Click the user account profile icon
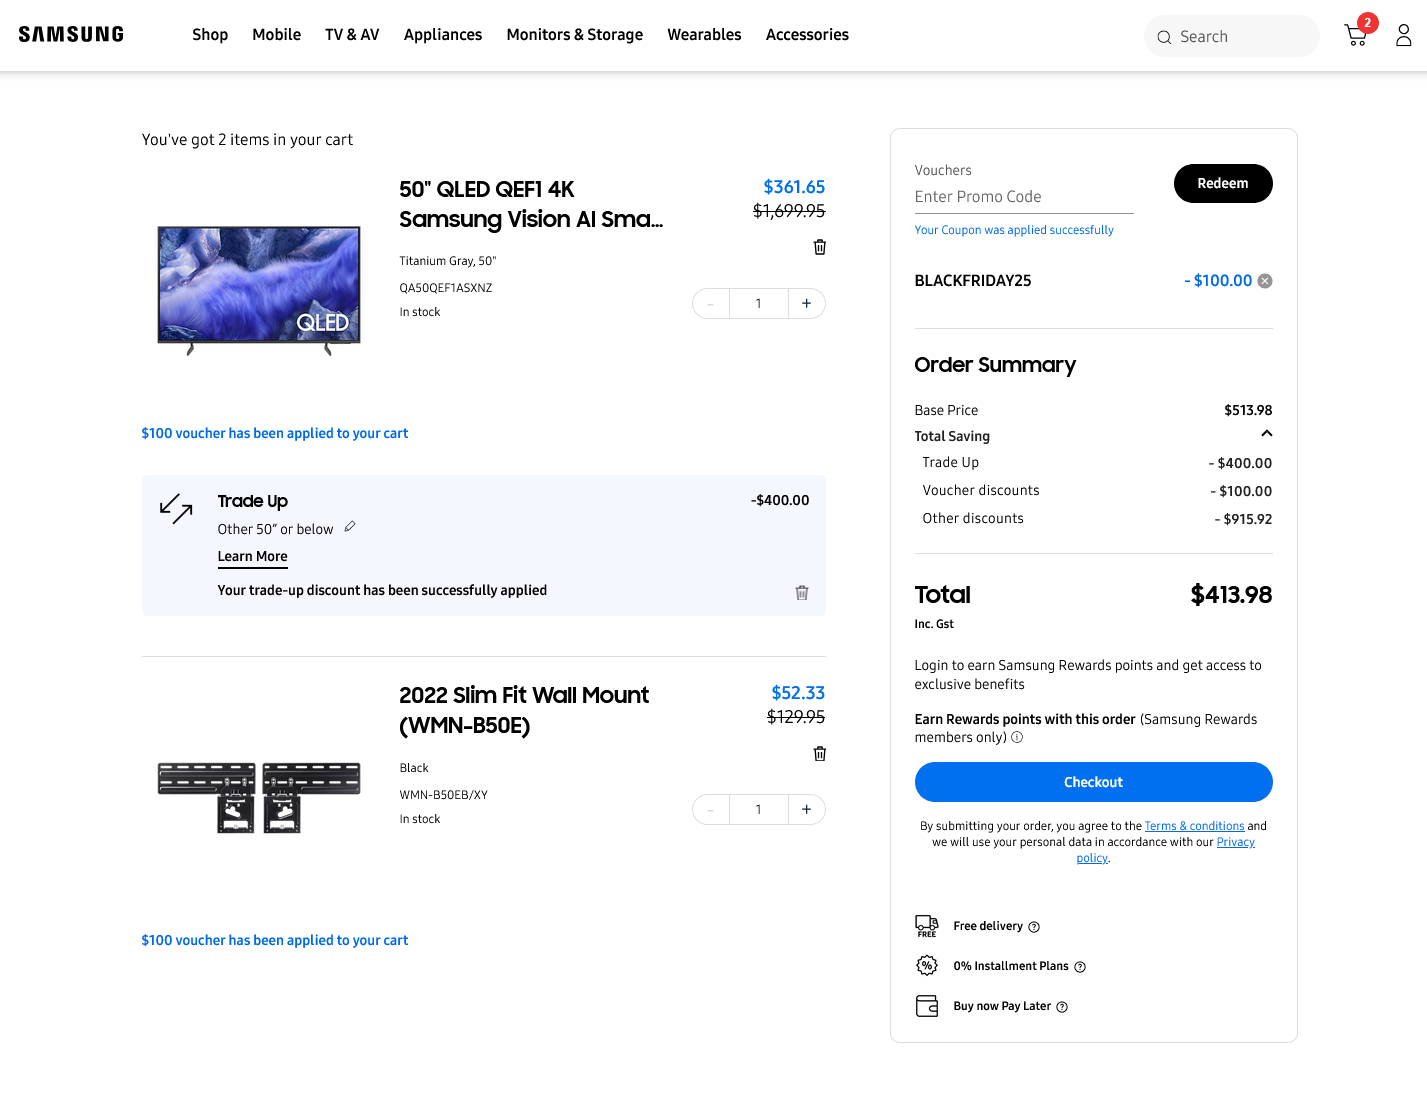 (1403, 36)
